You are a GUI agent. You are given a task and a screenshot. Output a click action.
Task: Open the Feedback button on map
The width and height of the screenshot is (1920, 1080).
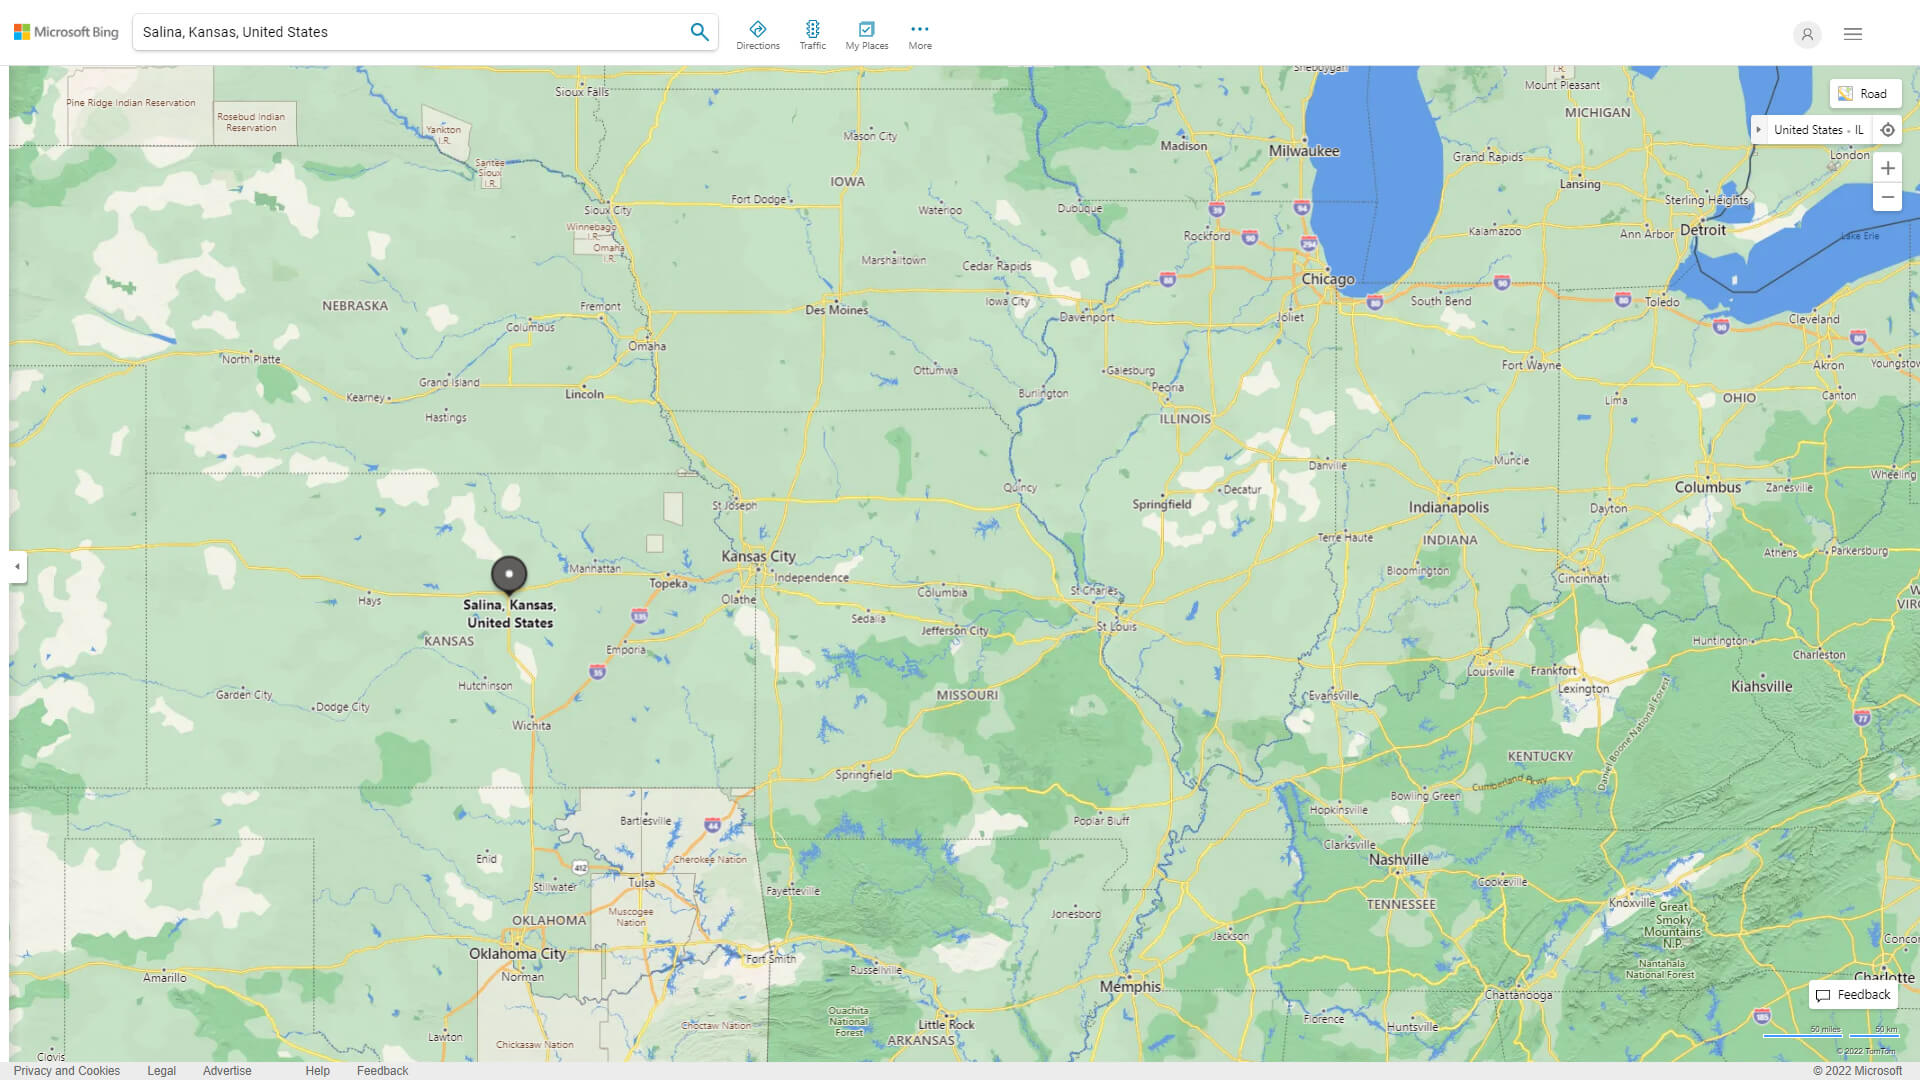[x=1852, y=995]
